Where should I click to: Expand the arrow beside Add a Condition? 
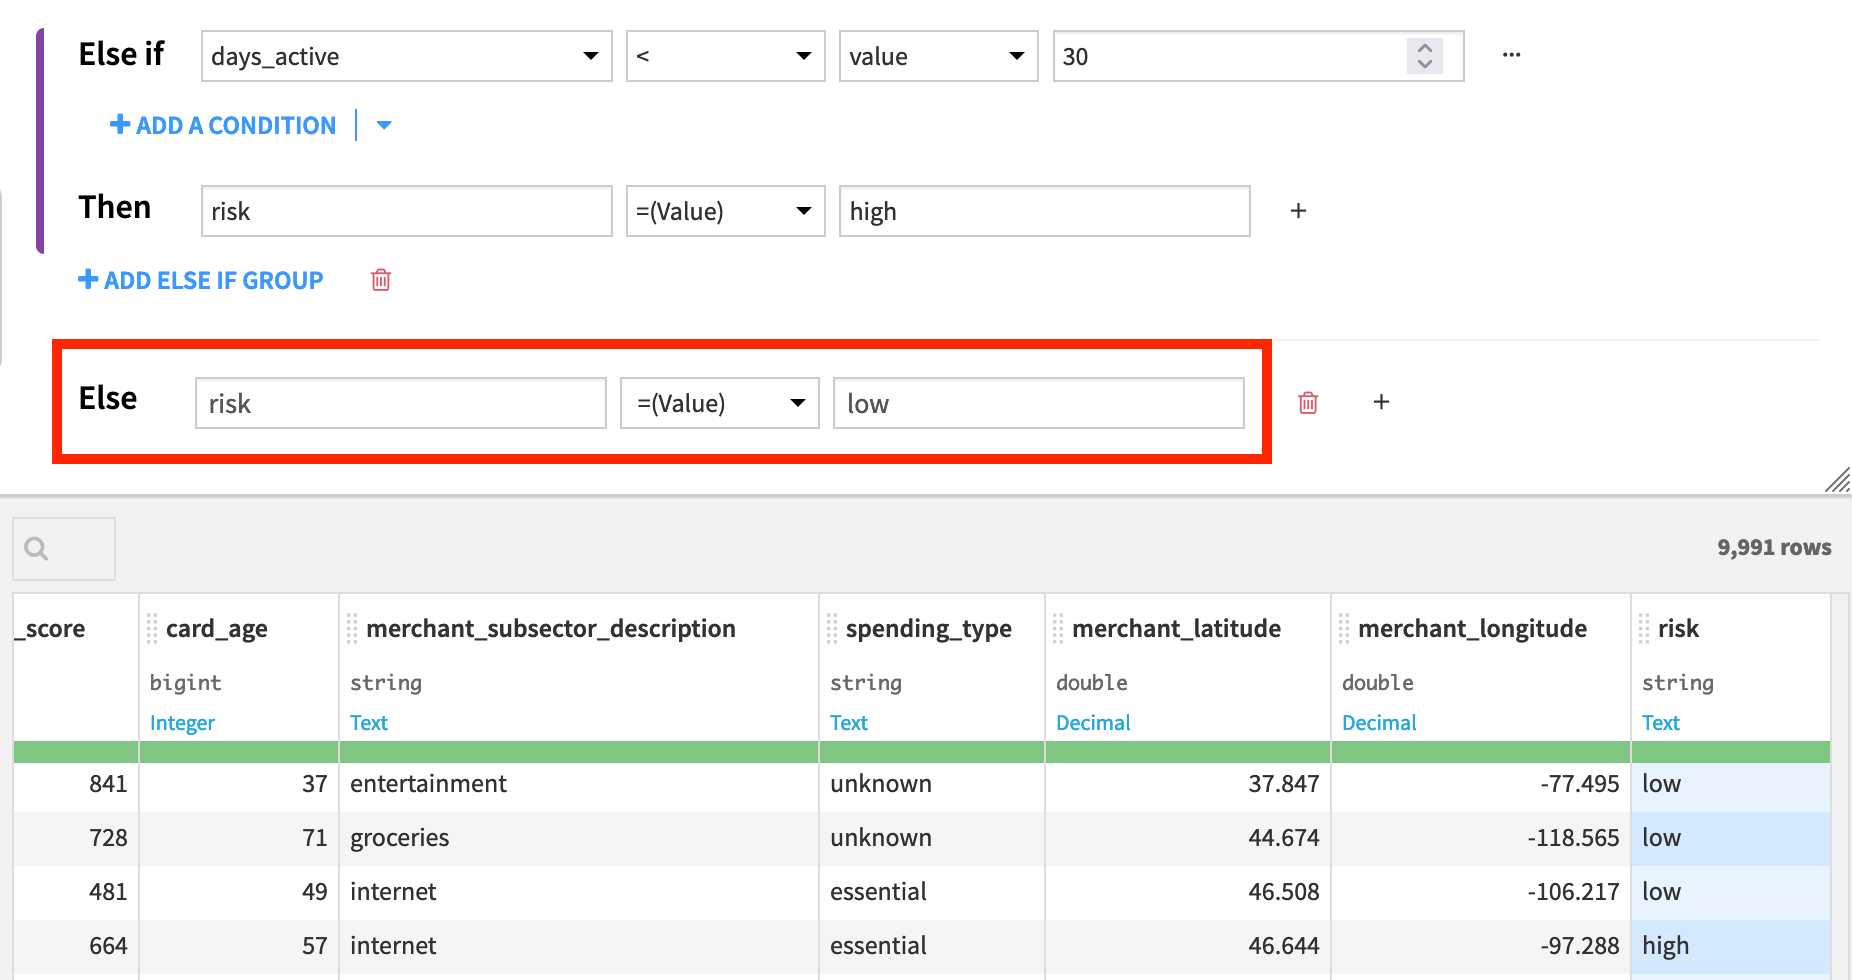[384, 125]
